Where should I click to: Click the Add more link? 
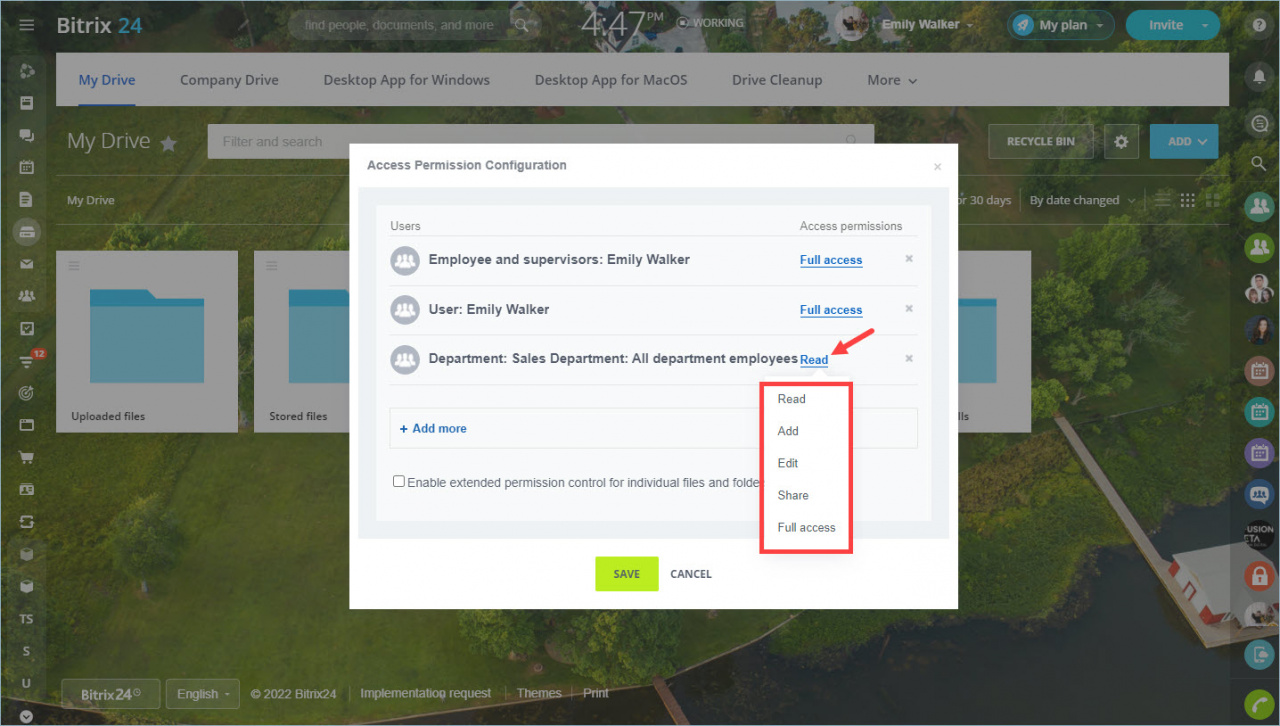[x=433, y=428]
